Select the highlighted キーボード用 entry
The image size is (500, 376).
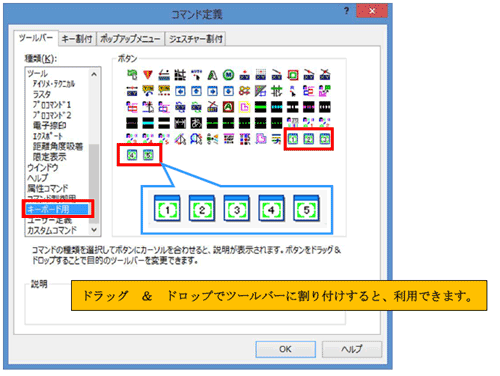[x=57, y=209]
